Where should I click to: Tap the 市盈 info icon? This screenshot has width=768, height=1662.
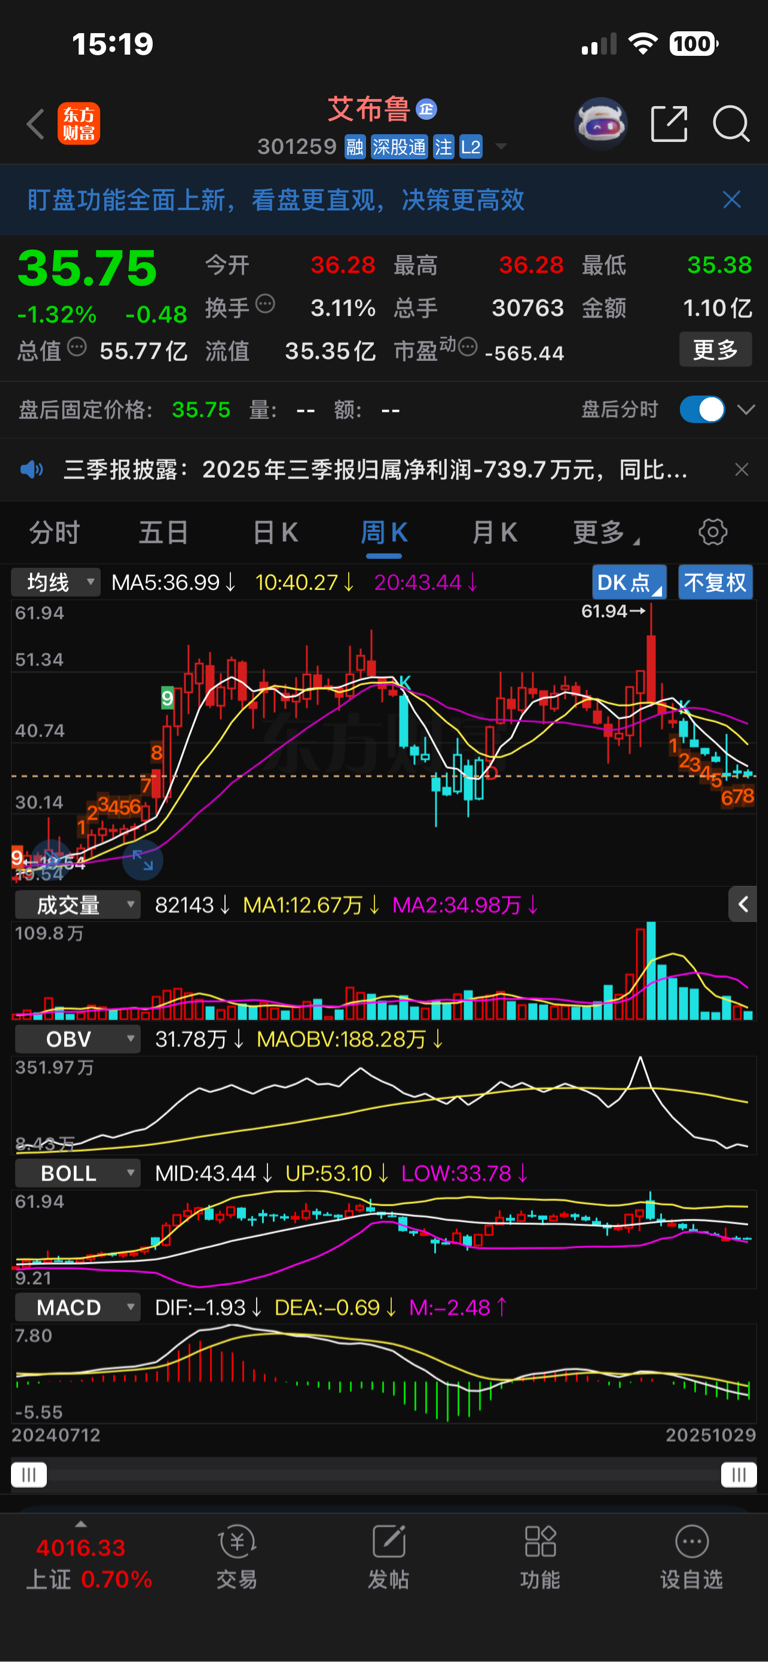467,347
